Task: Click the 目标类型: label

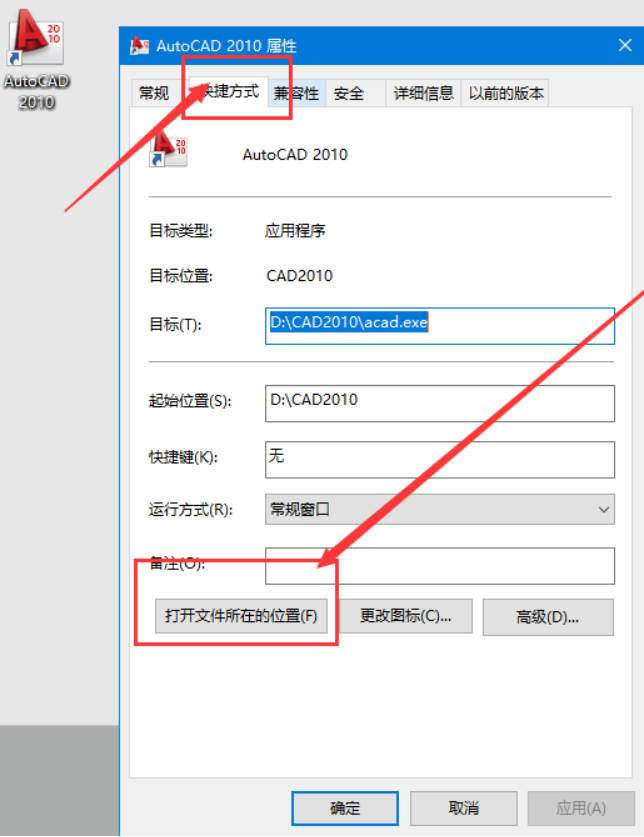Action: 180,231
